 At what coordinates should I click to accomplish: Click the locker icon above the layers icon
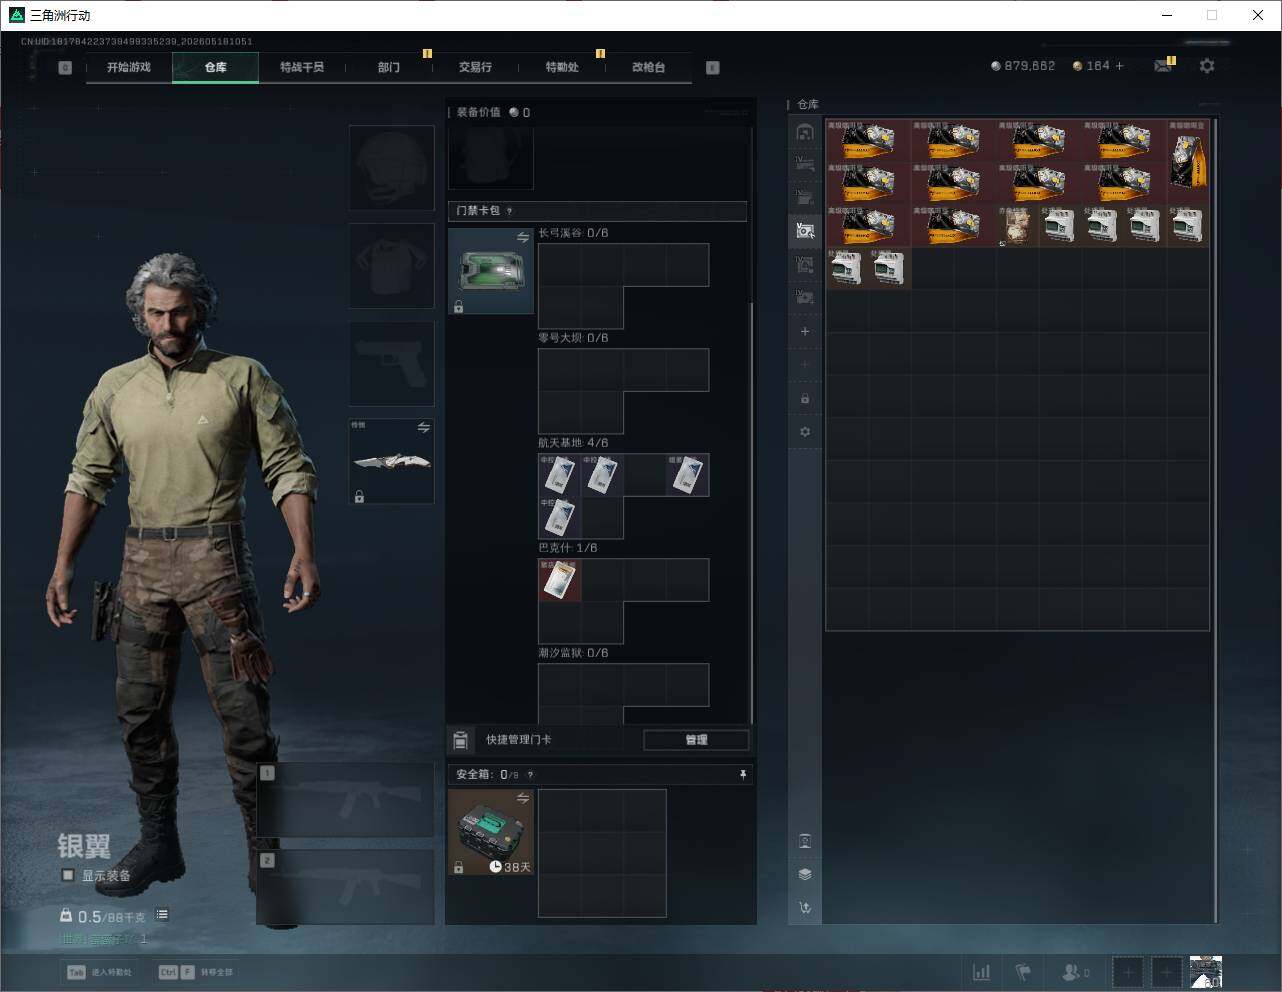[805, 841]
